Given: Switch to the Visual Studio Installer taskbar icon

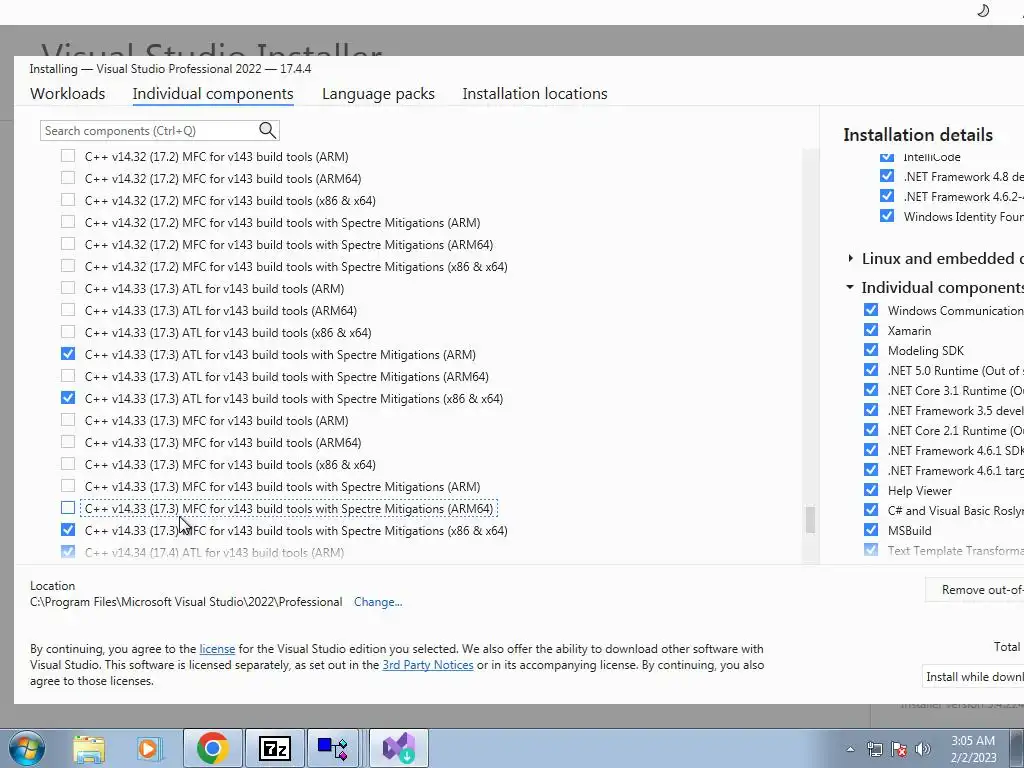Looking at the screenshot, I should [399, 748].
